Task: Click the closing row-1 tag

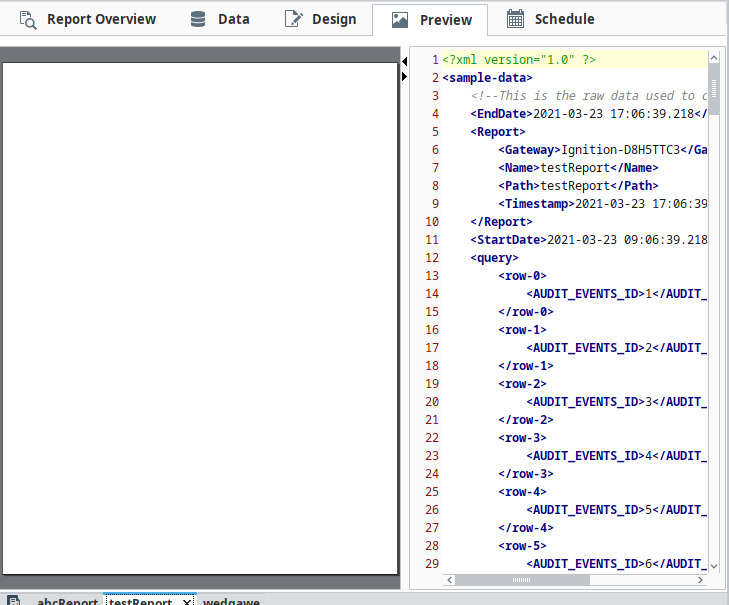Action: click(526, 366)
